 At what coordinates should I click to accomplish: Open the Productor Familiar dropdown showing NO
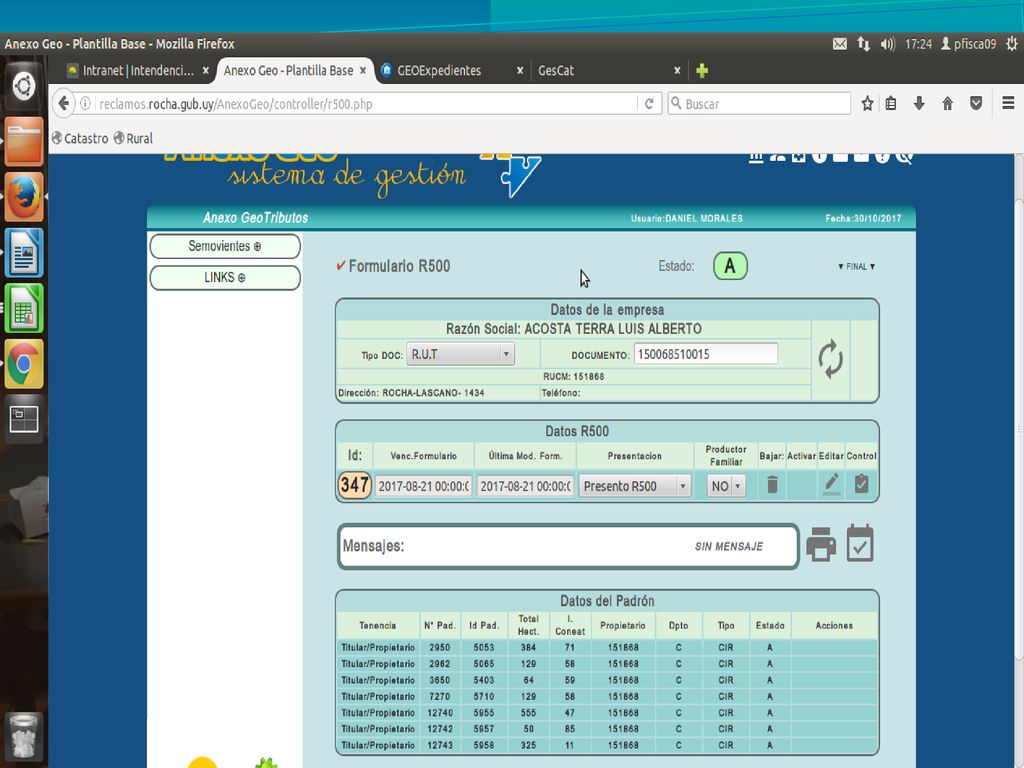coord(726,486)
